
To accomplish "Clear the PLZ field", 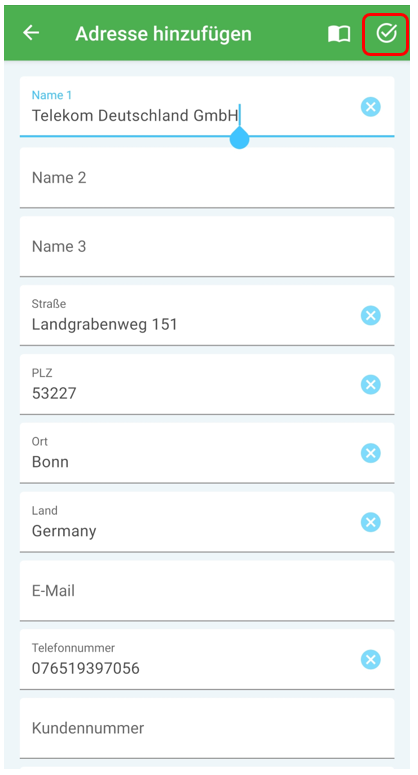I will 371,385.
